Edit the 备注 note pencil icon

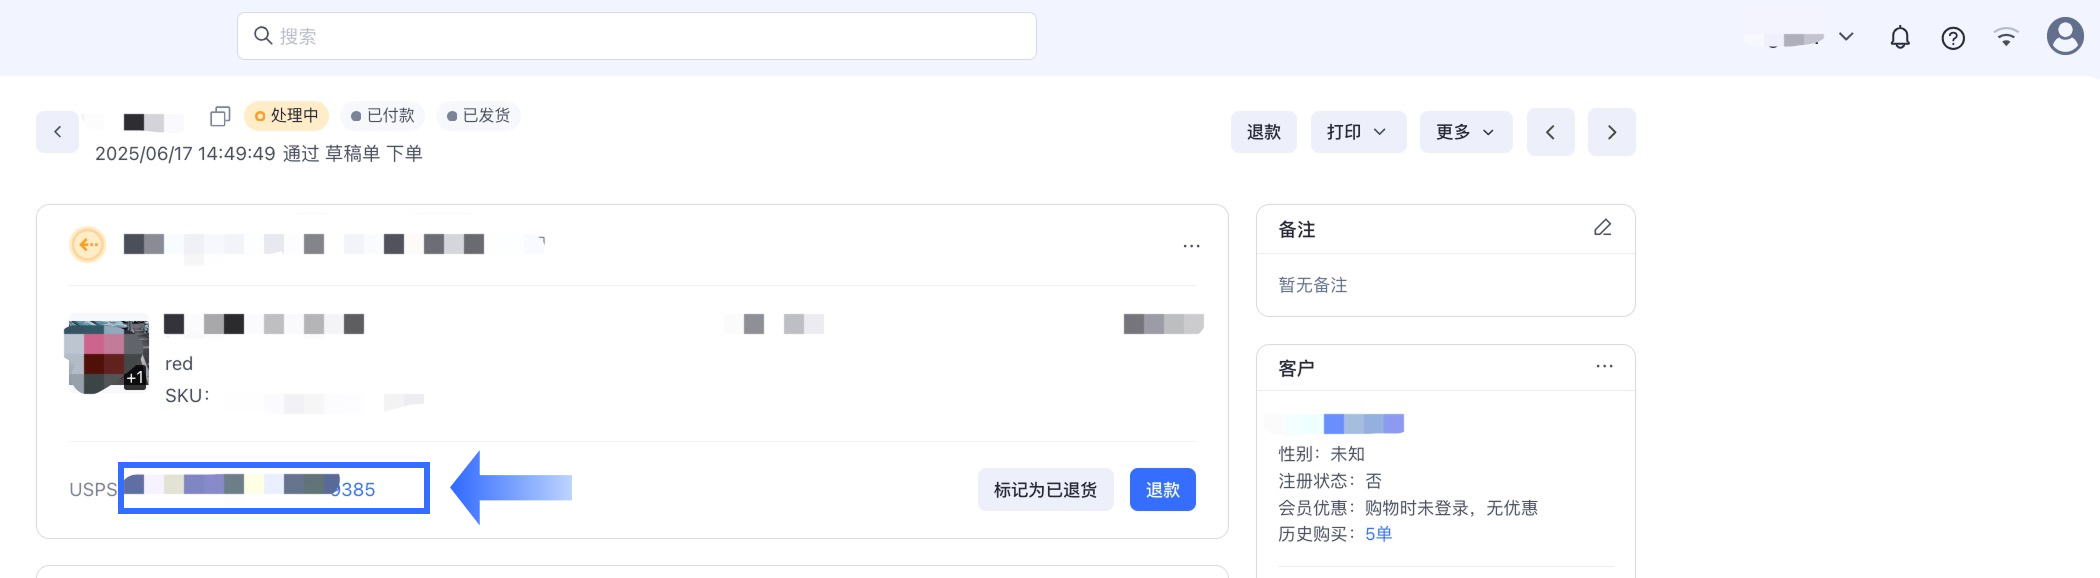(1603, 228)
